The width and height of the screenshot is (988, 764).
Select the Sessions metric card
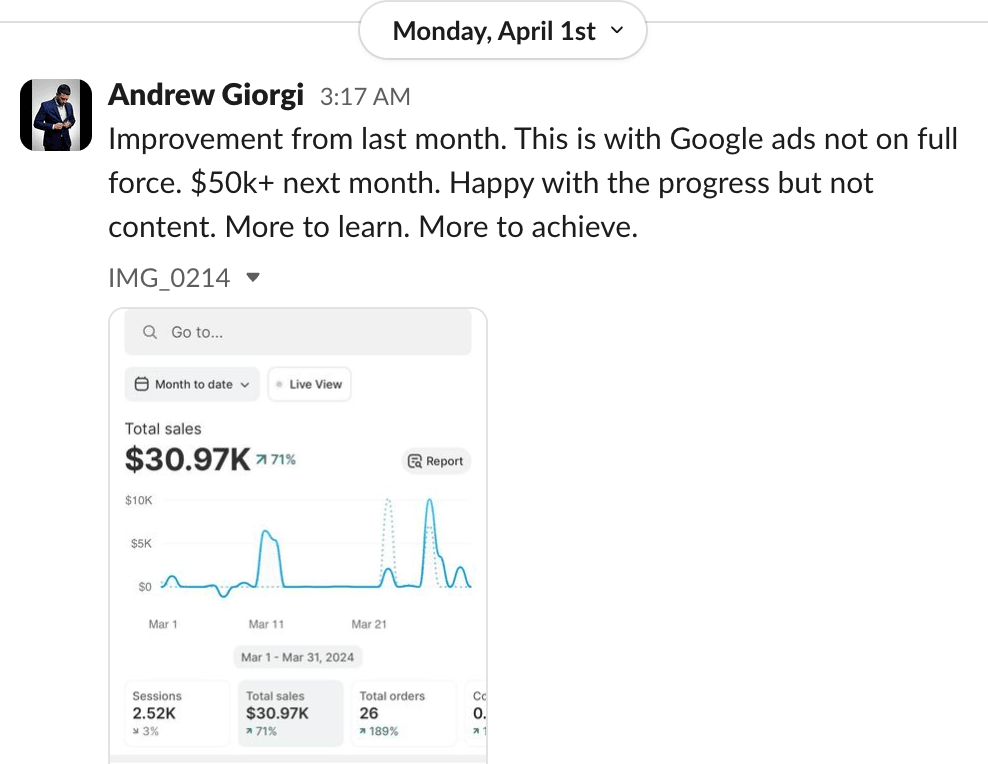click(178, 713)
